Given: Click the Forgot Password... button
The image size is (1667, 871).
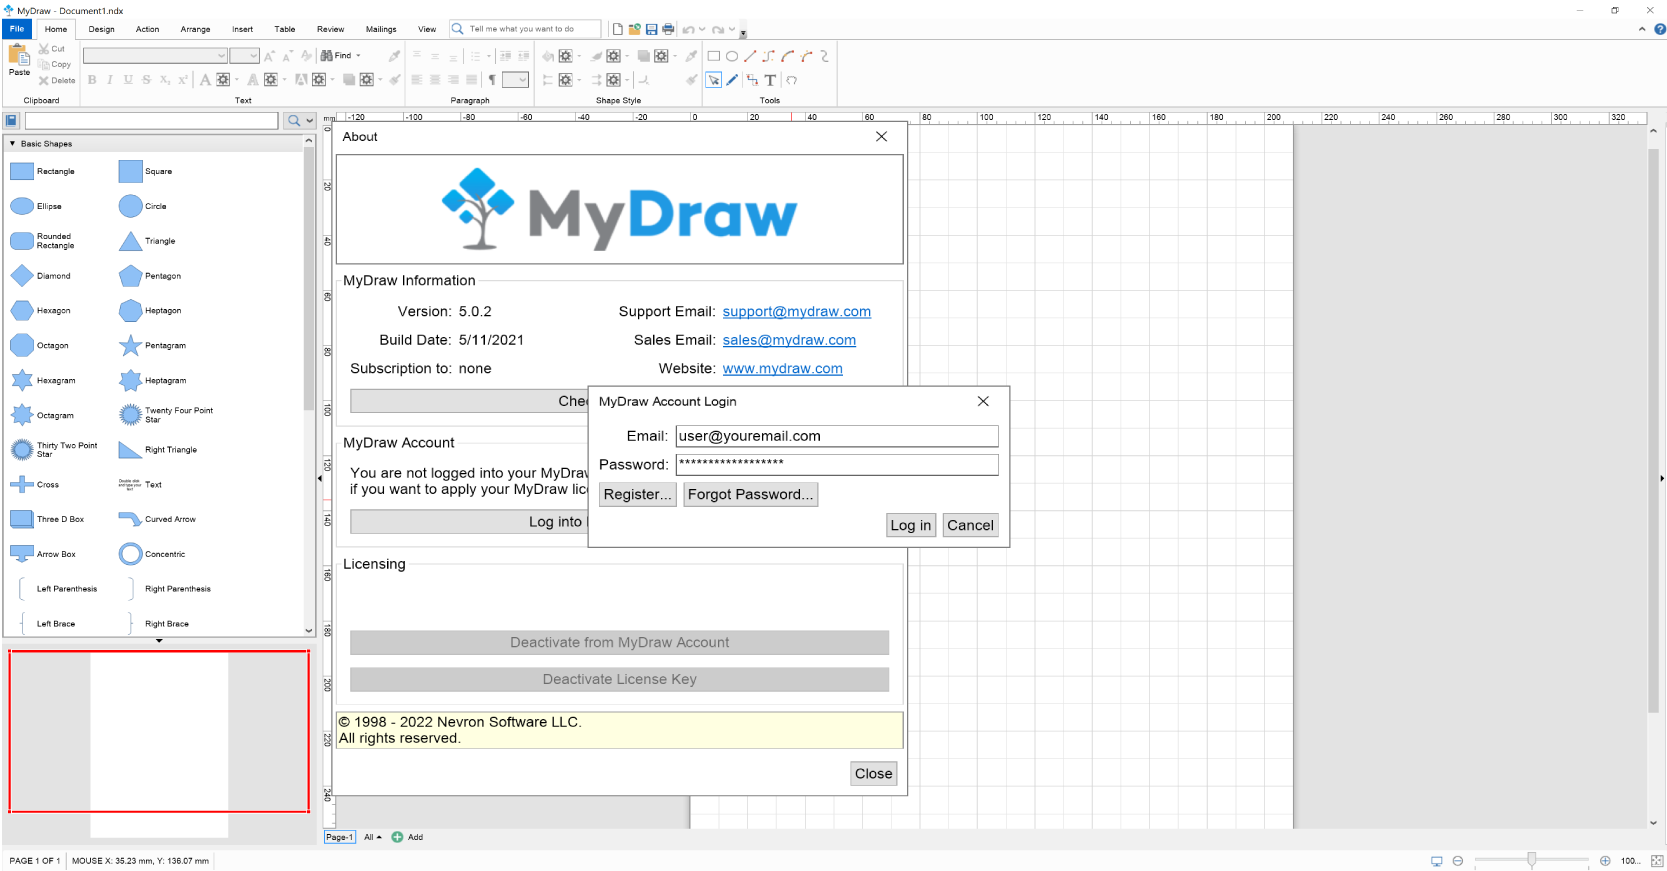Looking at the screenshot, I should pos(751,494).
